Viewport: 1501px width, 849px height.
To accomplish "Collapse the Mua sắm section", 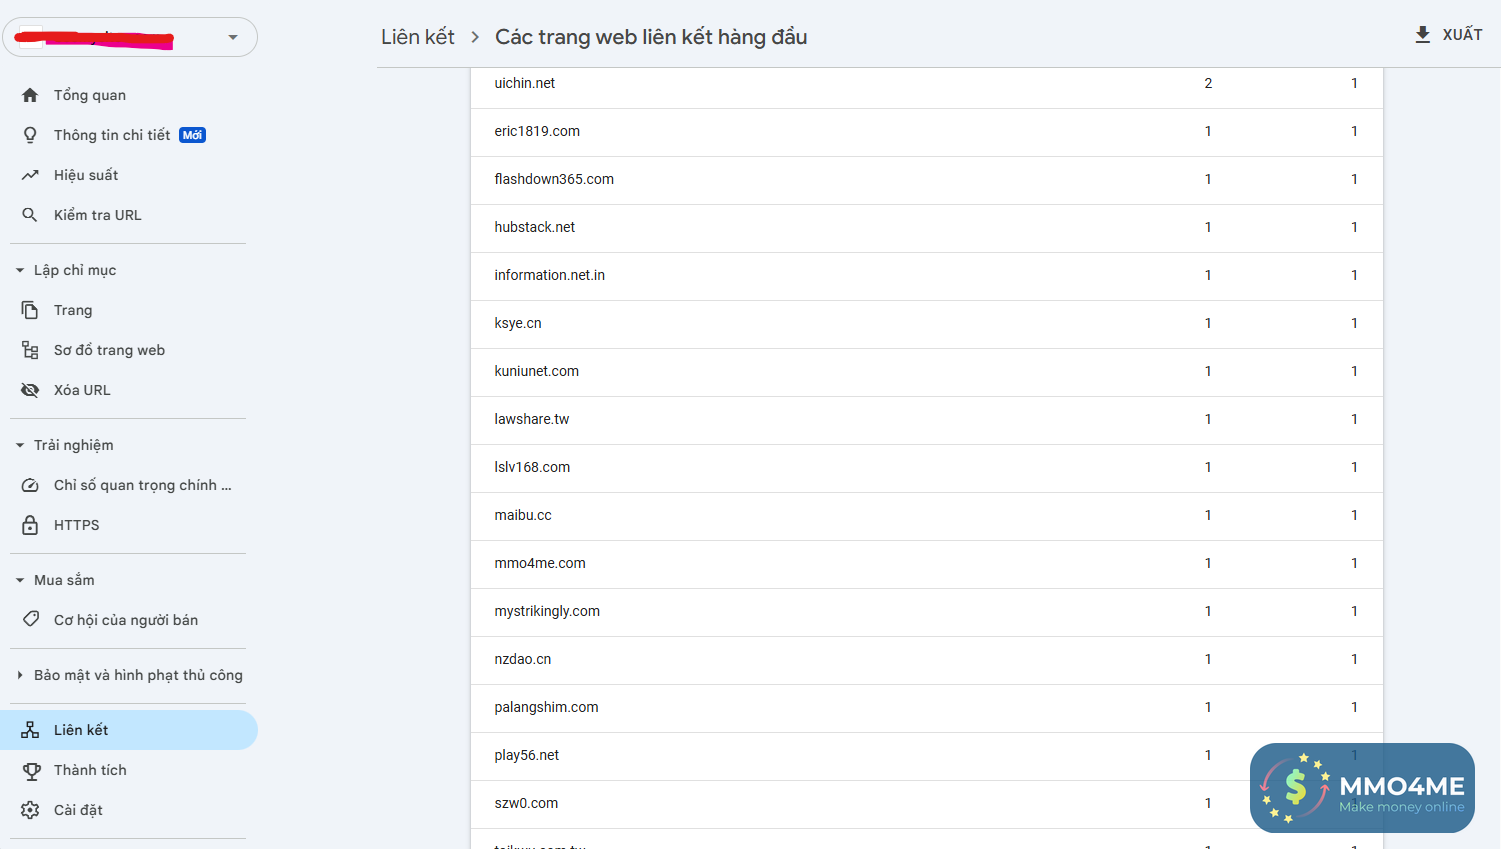I will tap(20, 580).
